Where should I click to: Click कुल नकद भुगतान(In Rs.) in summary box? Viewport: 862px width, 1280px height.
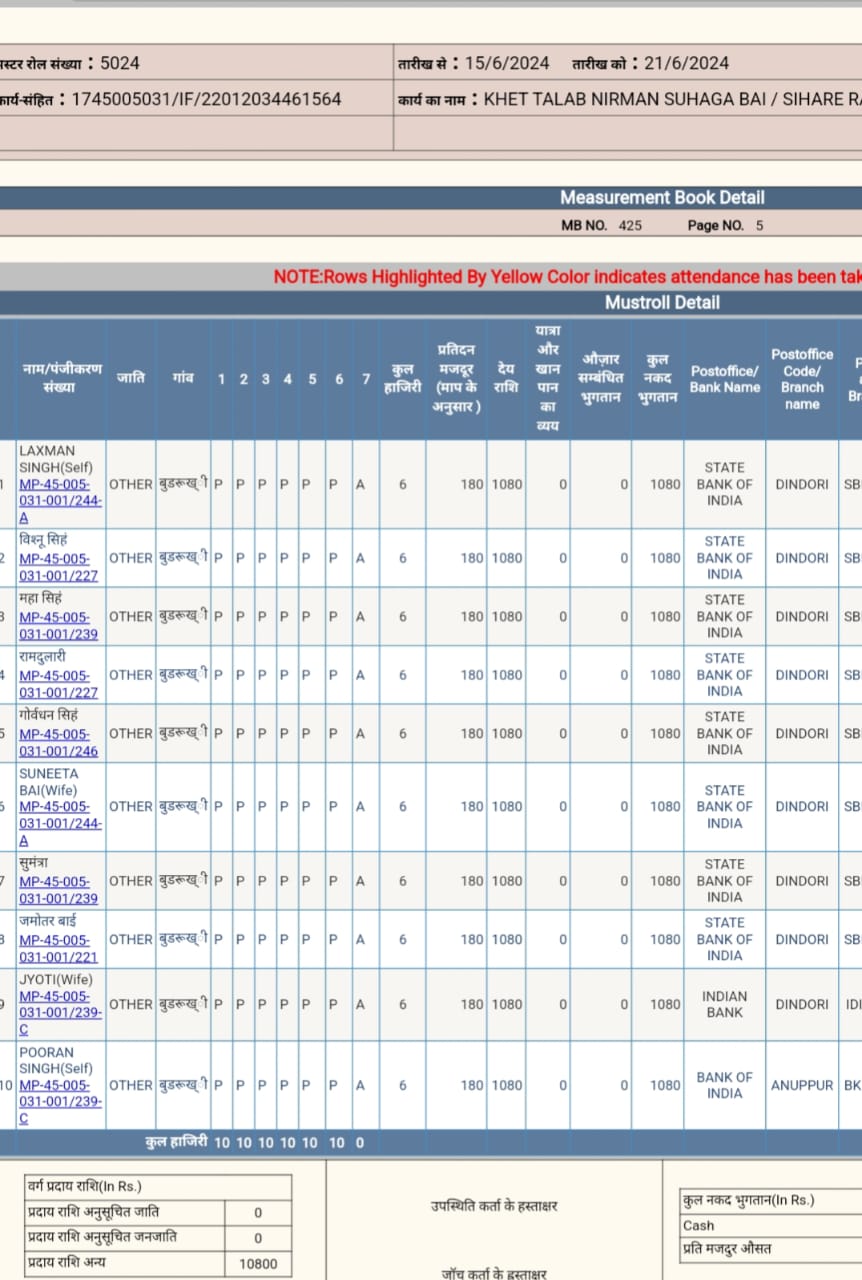click(749, 1200)
